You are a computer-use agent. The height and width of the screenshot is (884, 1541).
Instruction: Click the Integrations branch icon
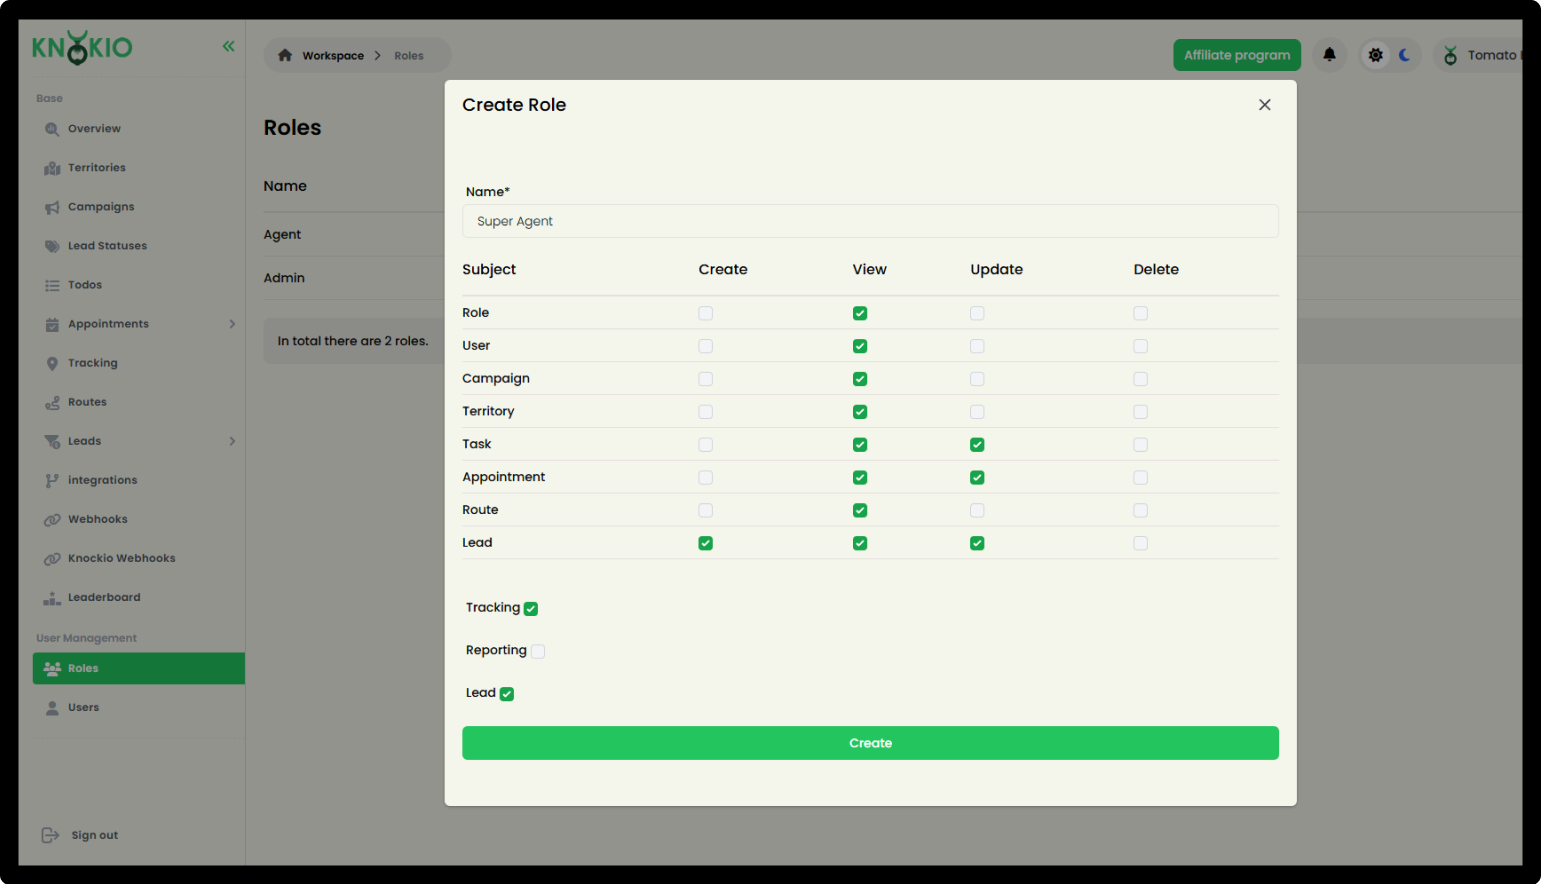coord(52,480)
